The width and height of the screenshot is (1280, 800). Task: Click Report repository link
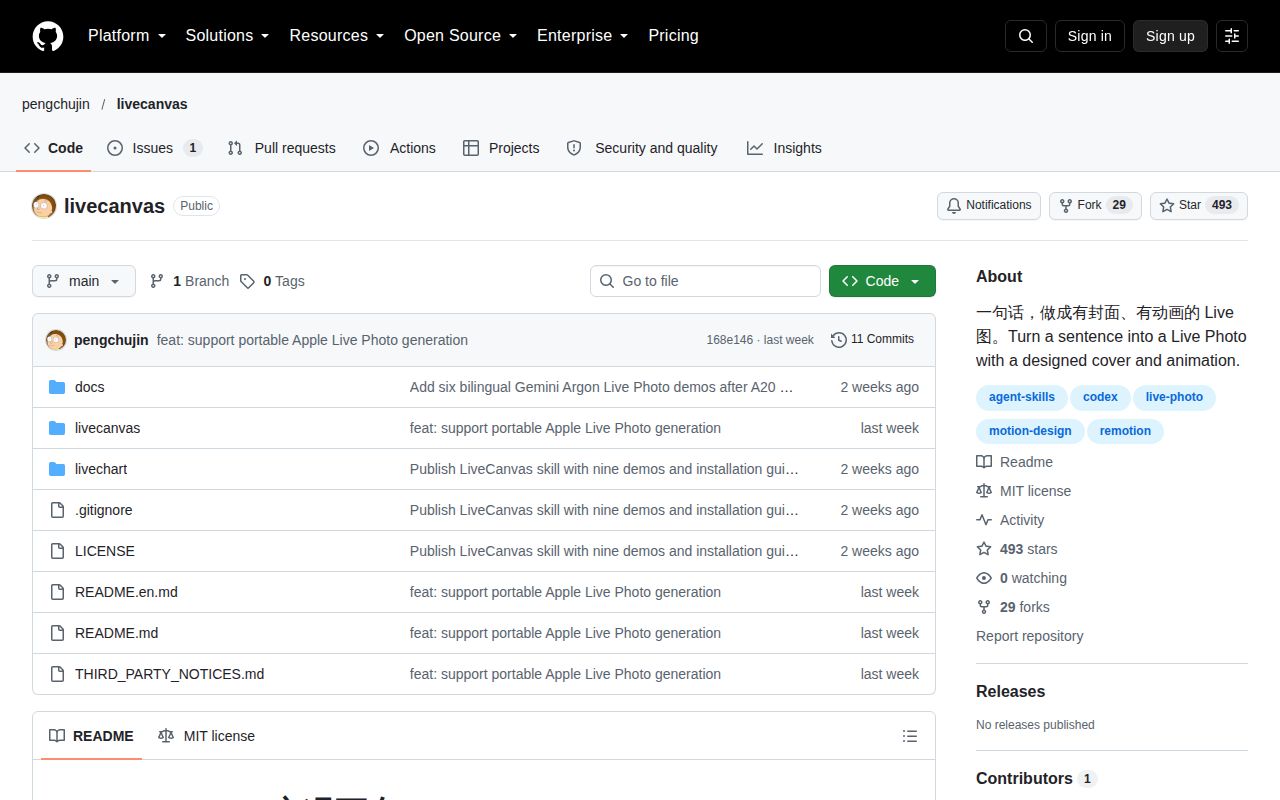1029,636
